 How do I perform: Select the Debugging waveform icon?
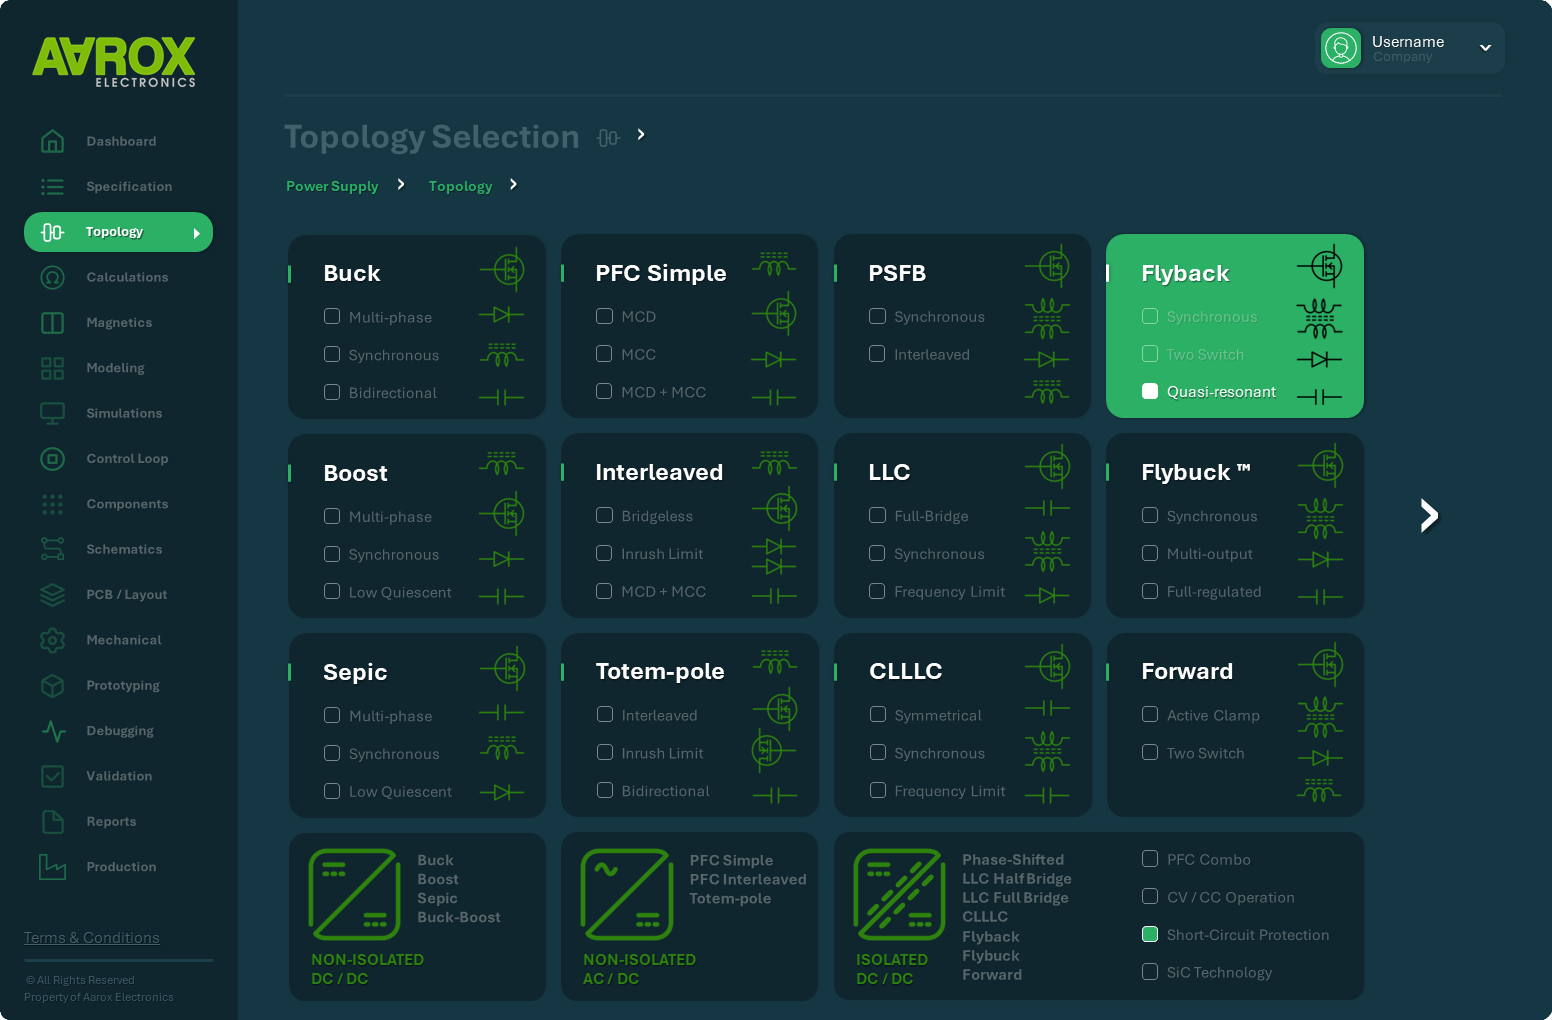[x=52, y=730]
